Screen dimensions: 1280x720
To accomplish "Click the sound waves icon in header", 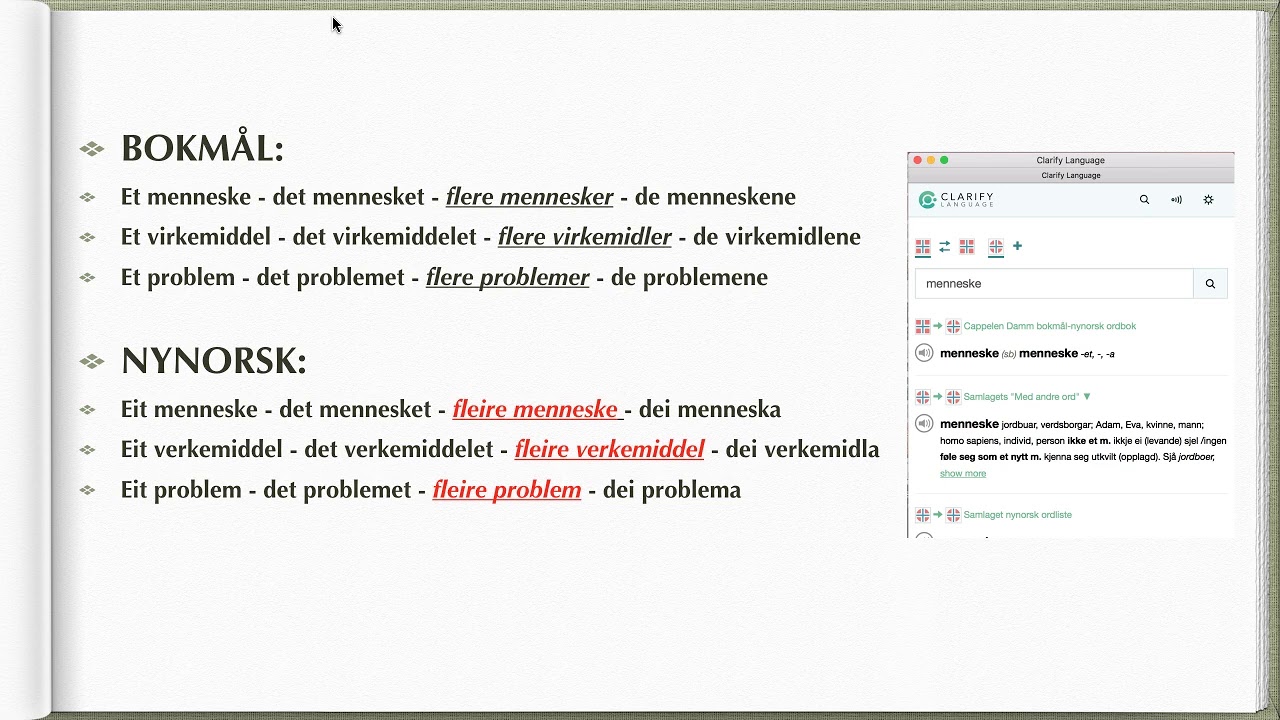I will 1176,200.
